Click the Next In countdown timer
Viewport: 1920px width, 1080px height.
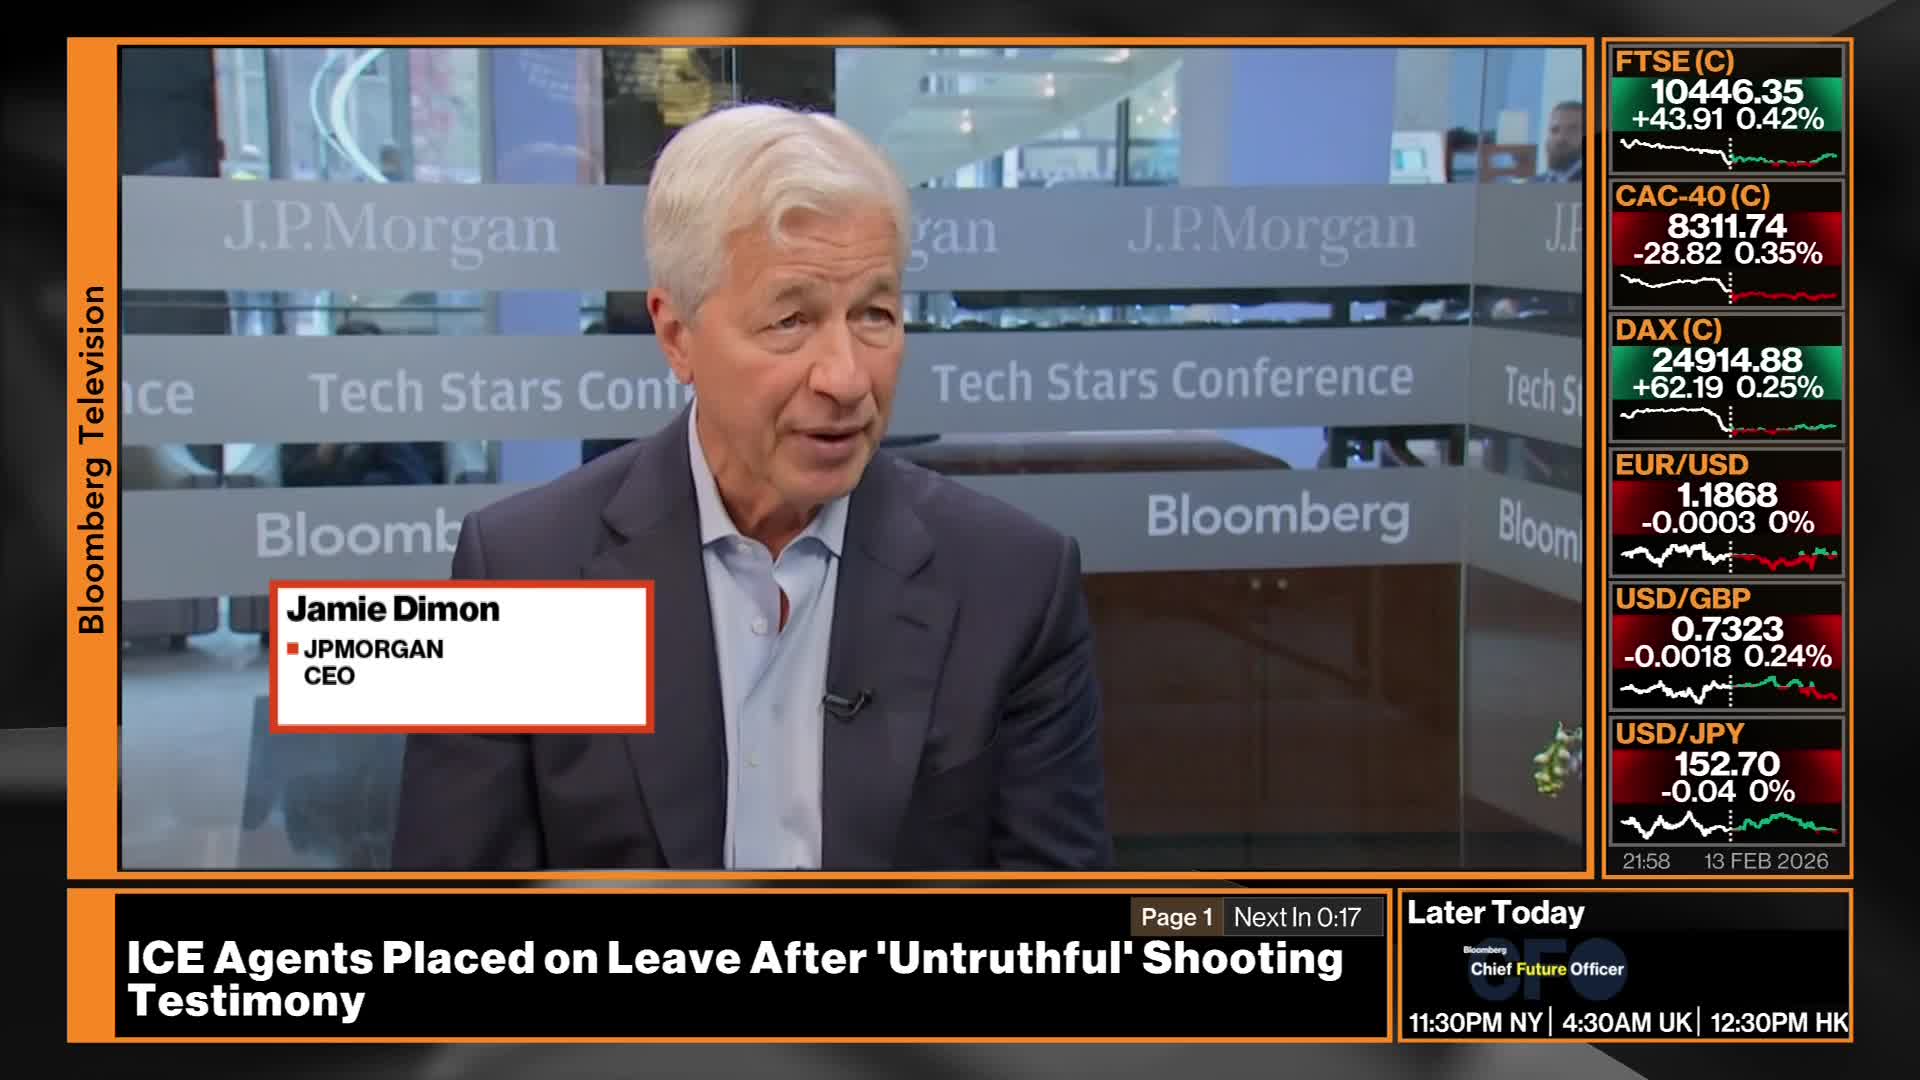coord(1297,917)
